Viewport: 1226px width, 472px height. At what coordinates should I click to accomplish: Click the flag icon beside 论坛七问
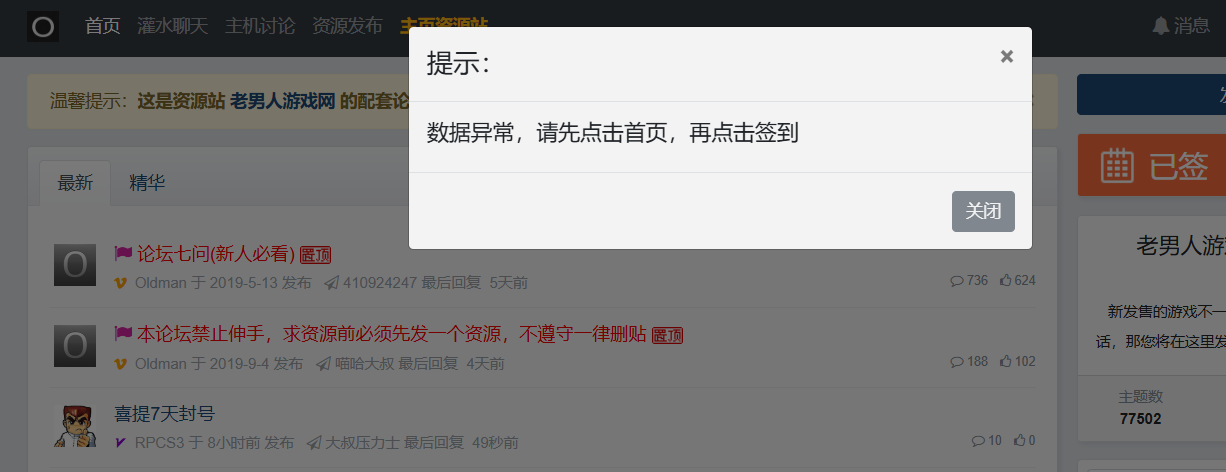tap(123, 254)
